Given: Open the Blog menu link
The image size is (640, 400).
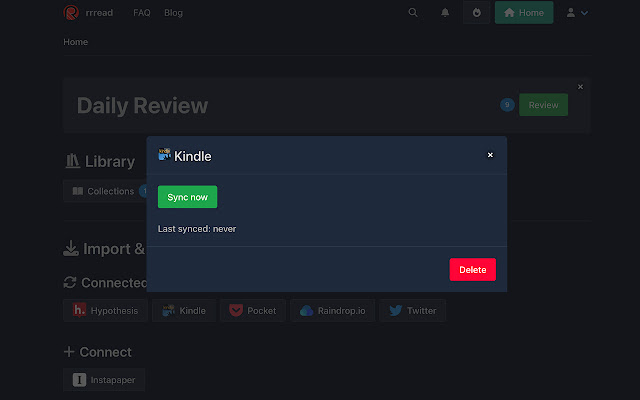Looking at the screenshot, I should click(x=173, y=13).
